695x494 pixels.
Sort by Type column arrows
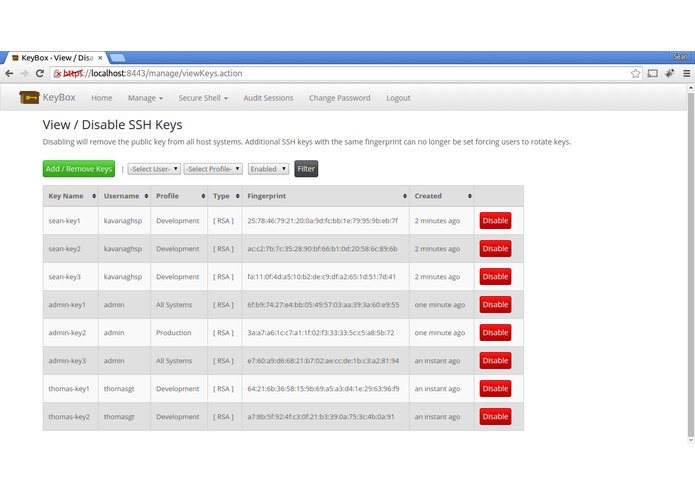(x=238, y=196)
